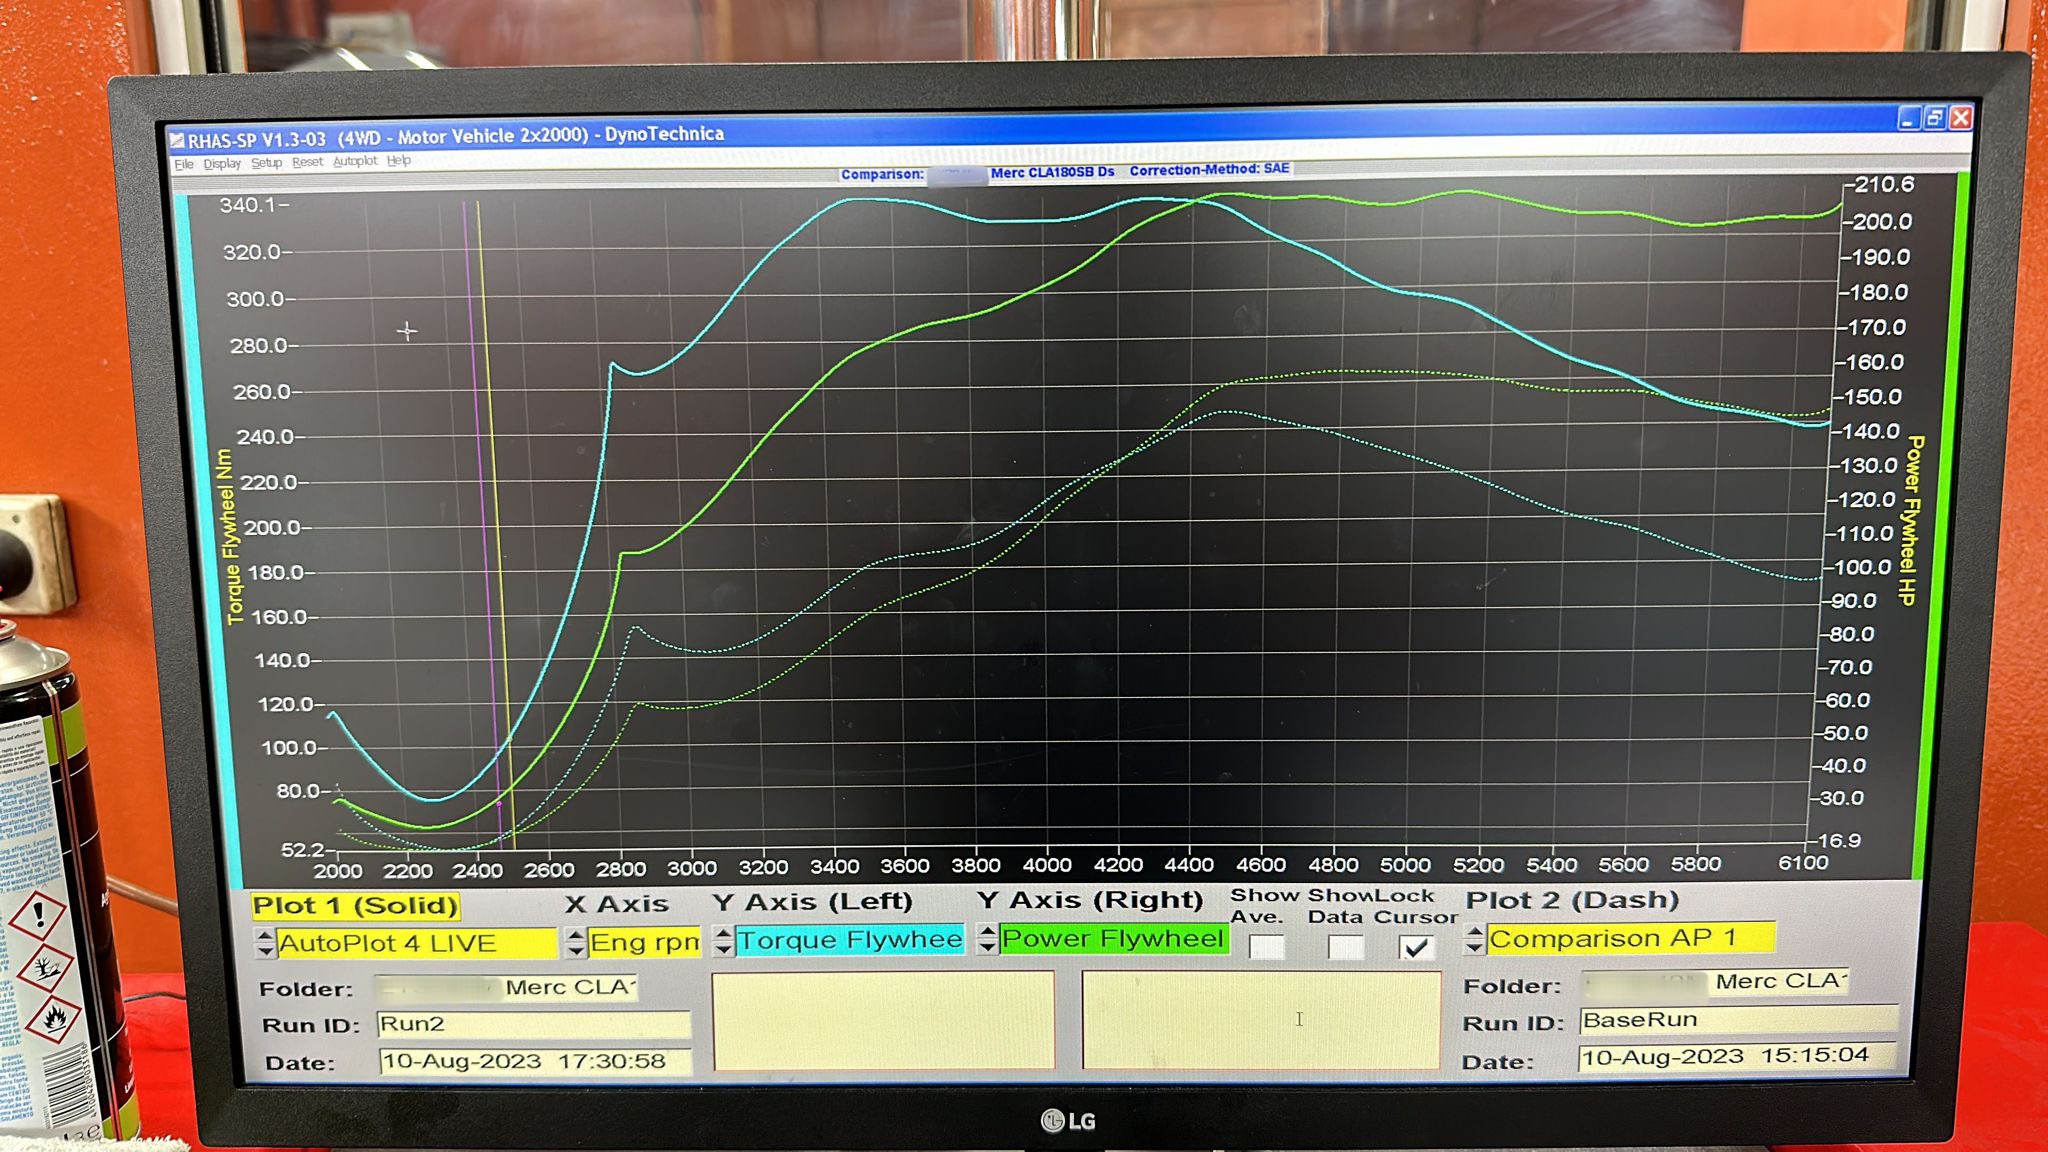Select the Eng rpm X Axis field
The width and height of the screenshot is (2048, 1152).
(x=644, y=942)
